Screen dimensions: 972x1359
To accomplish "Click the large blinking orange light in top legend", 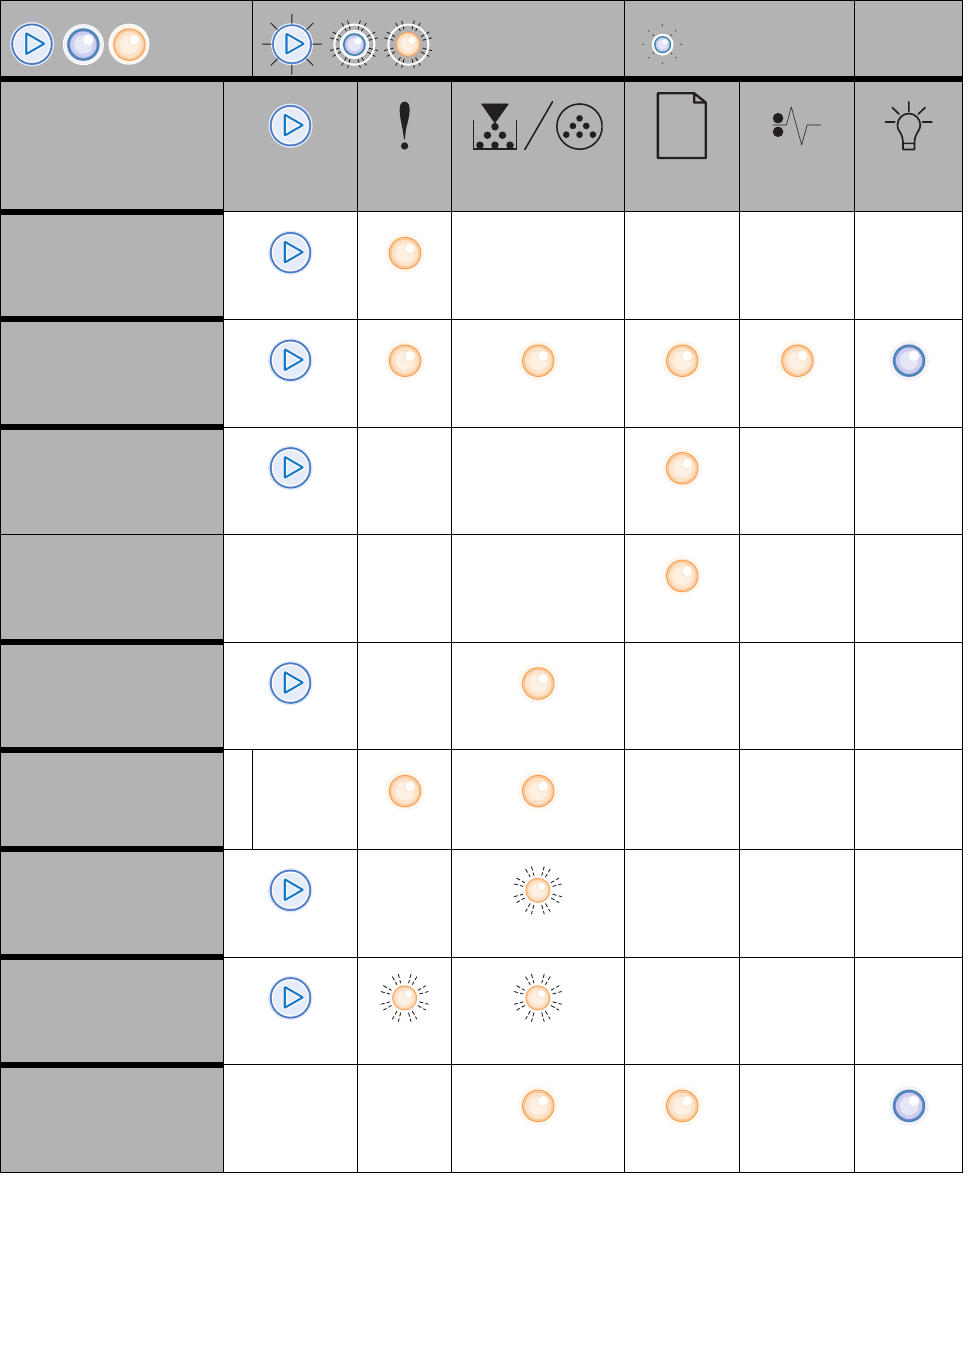I will pyautogui.click(x=407, y=44).
